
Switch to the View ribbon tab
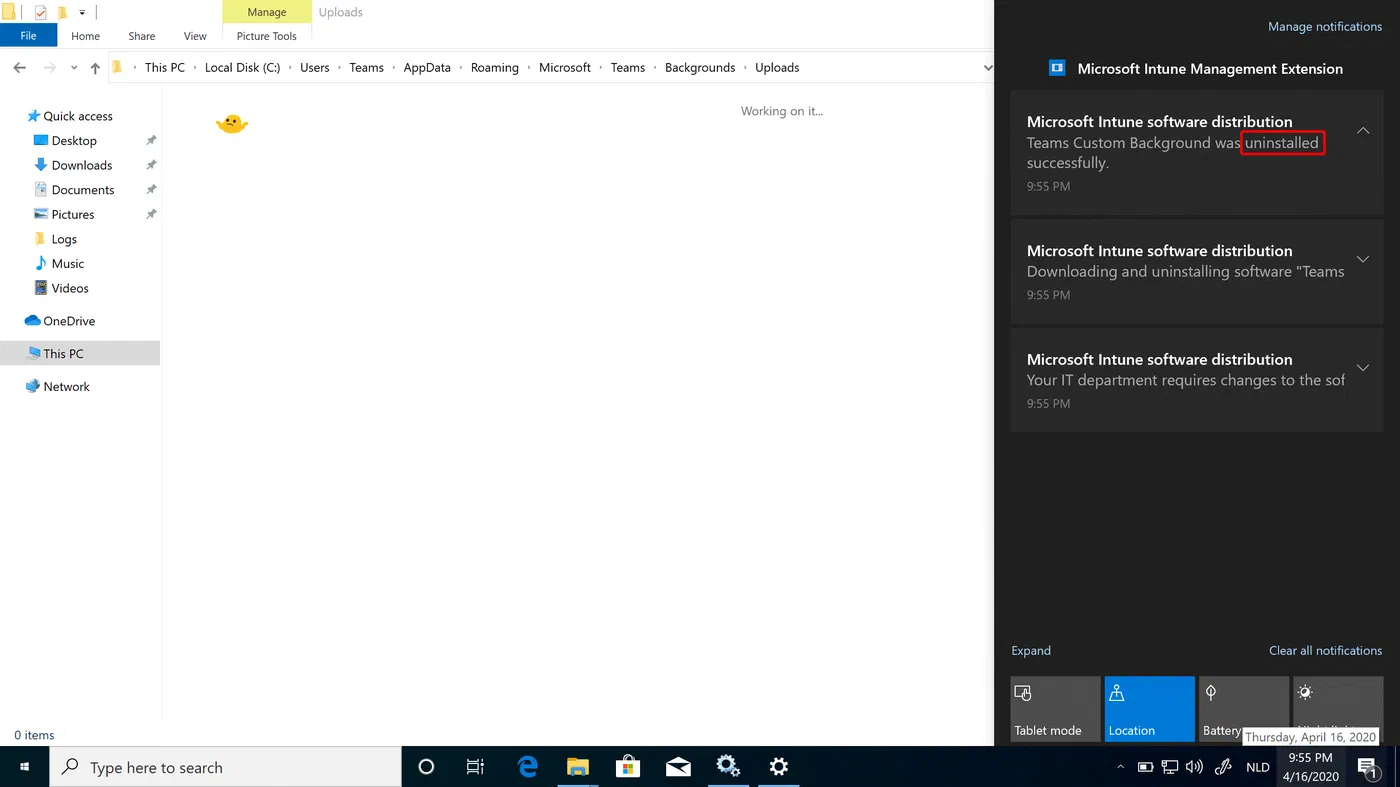(195, 36)
